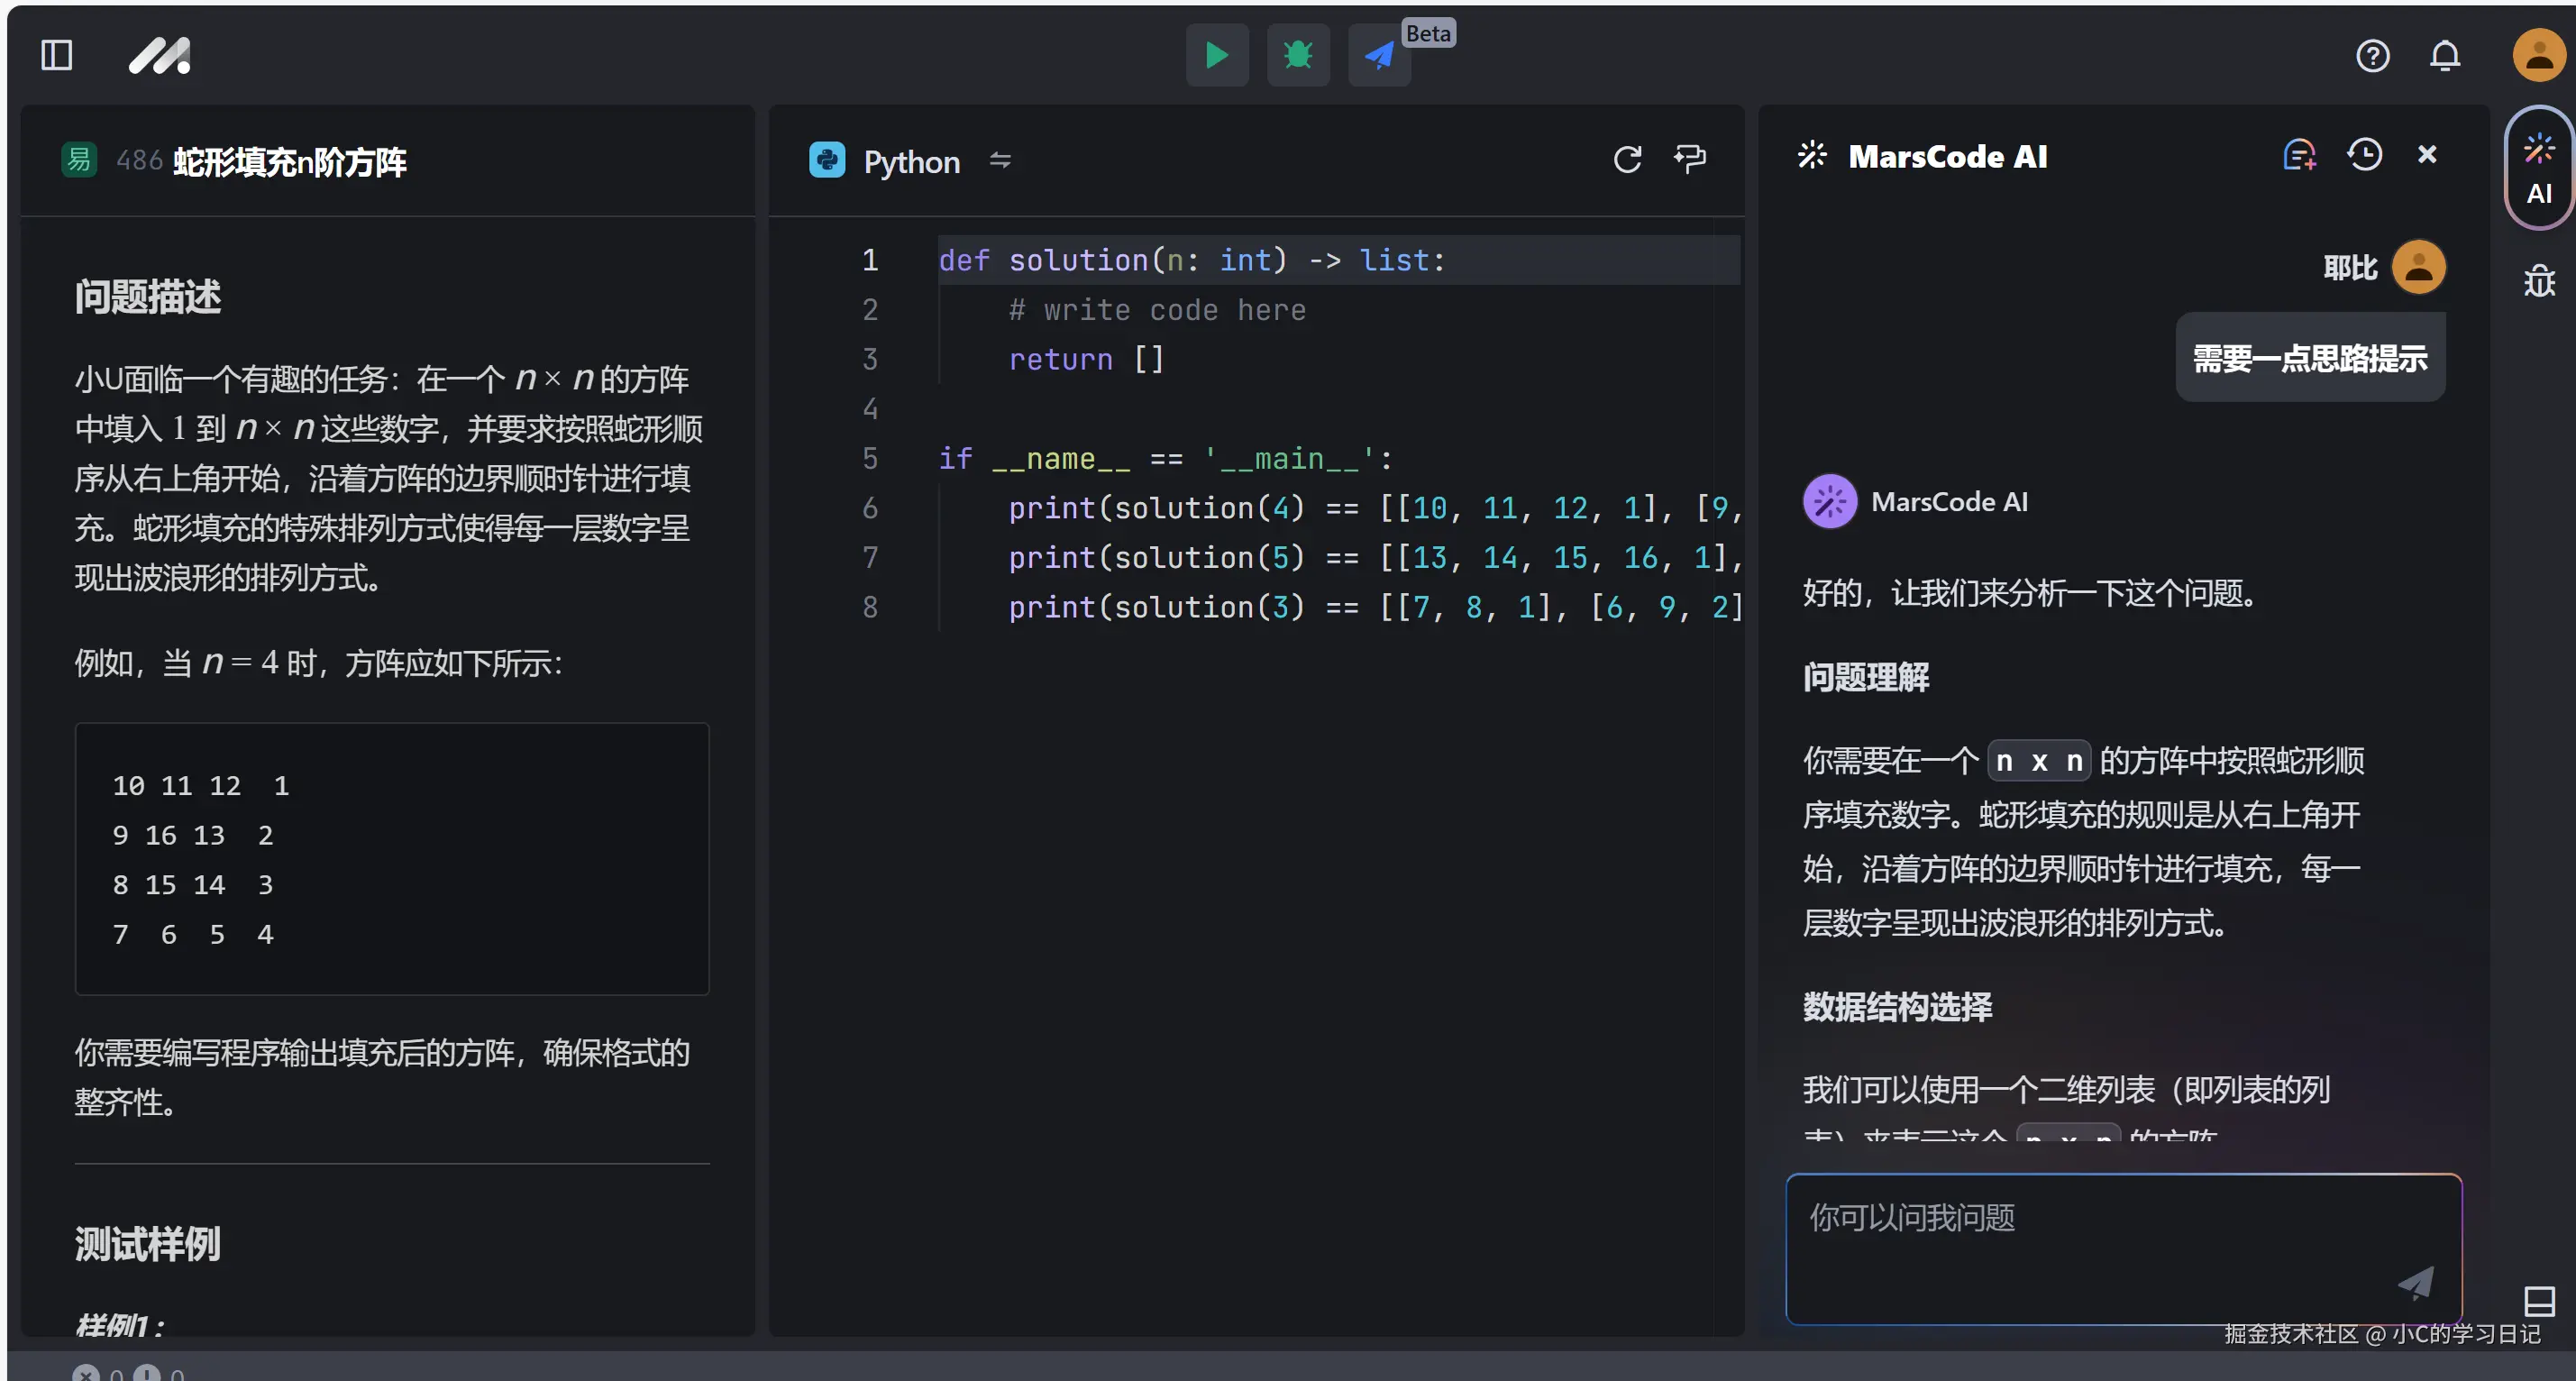Open the user avatar menu in the top right
This screenshot has width=2576, height=1381.
coord(2538,56)
